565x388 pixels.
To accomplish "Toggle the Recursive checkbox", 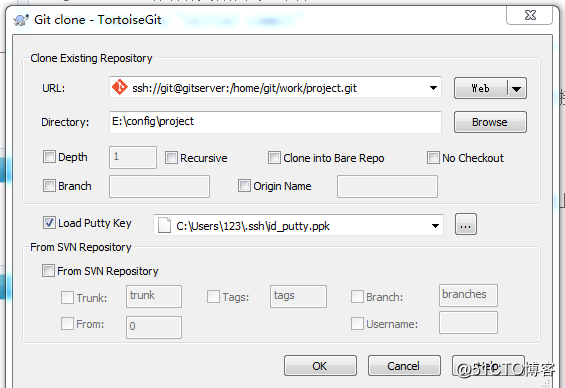I will tap(171, 157).
